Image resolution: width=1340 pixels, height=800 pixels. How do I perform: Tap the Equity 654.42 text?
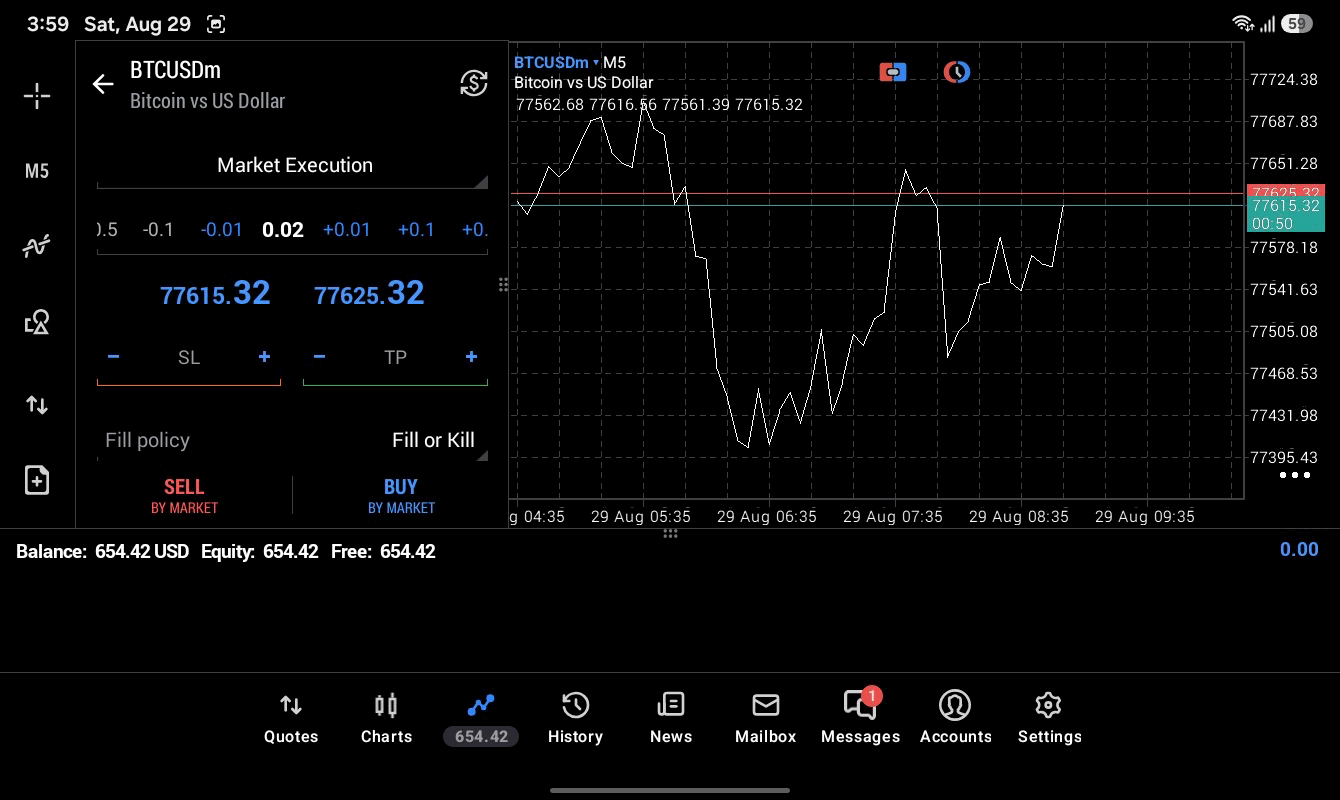tap(259, 551)
